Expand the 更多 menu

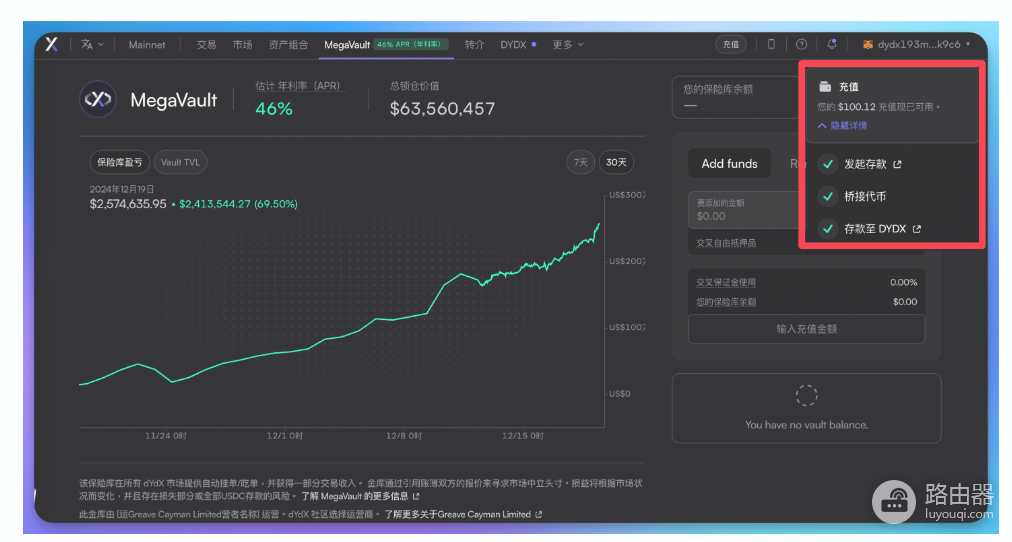(x=567, y=45)
